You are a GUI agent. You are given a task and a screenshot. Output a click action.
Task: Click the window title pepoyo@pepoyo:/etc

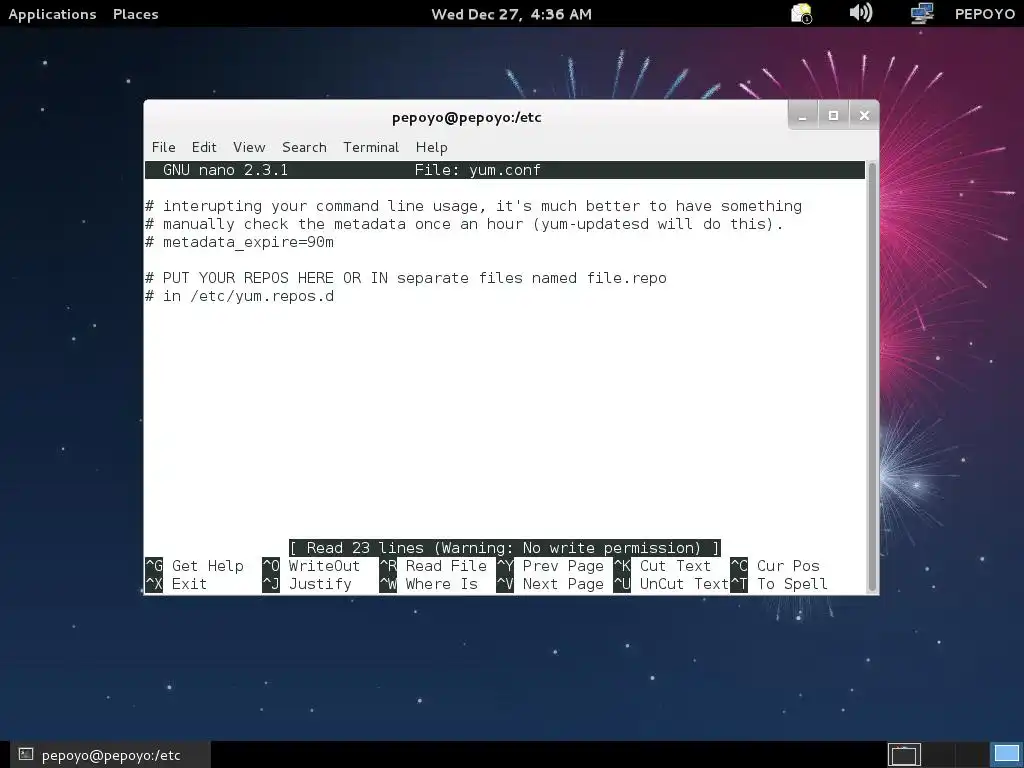[466, 118]
